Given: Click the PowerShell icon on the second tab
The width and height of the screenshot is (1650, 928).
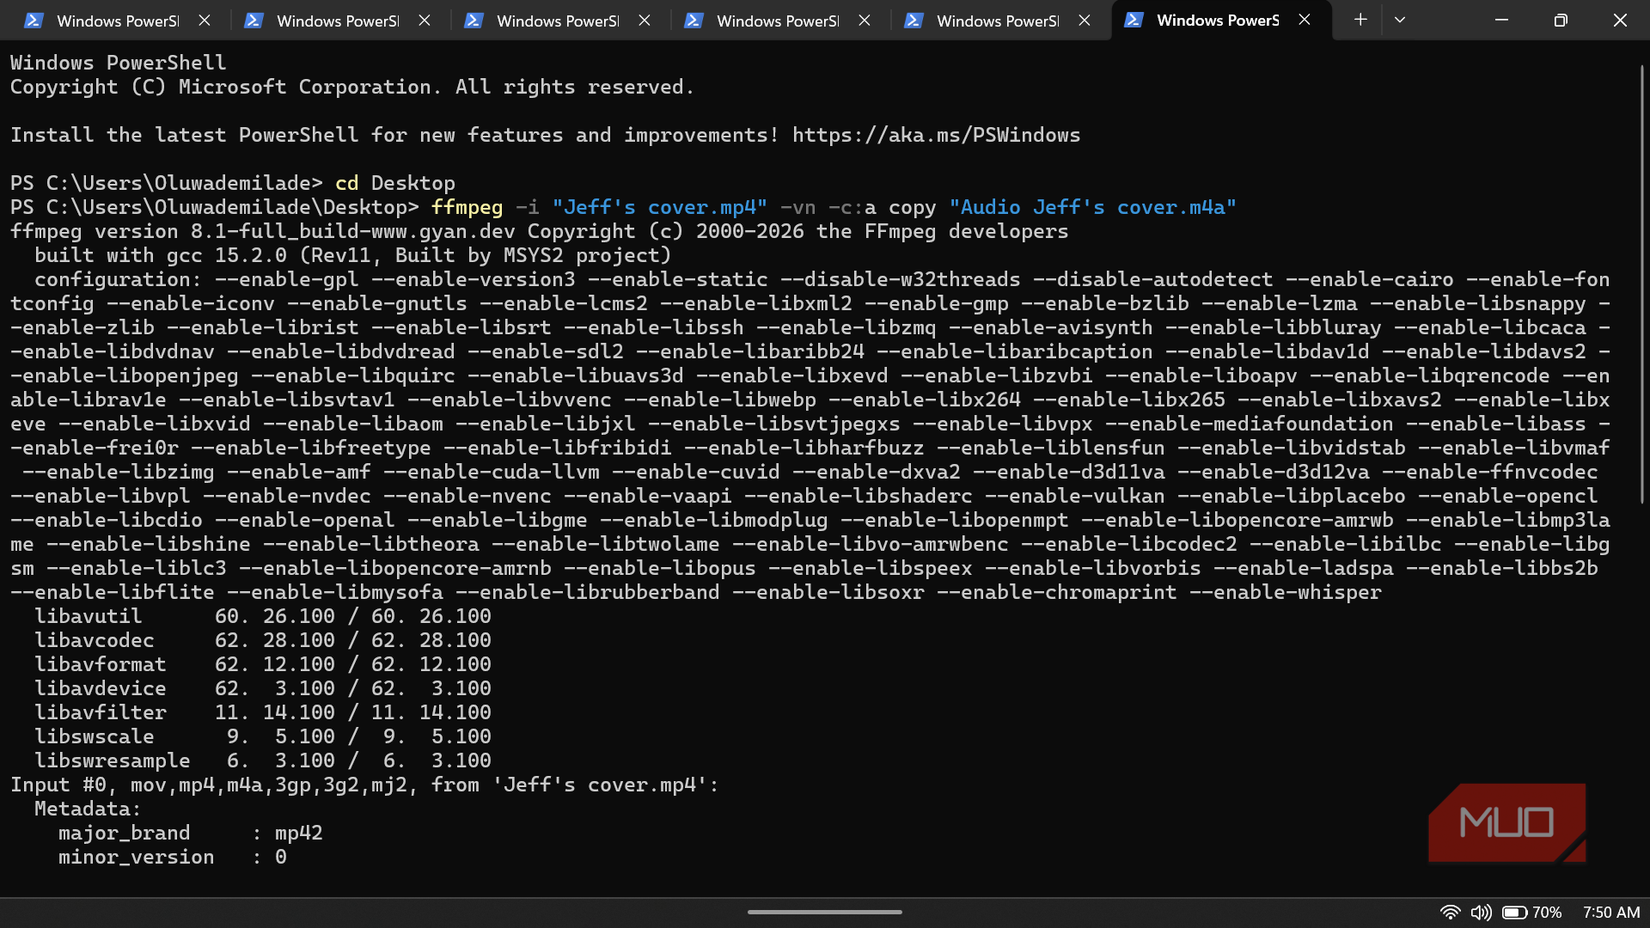Looking at the screenshot, I should (254, 20).
